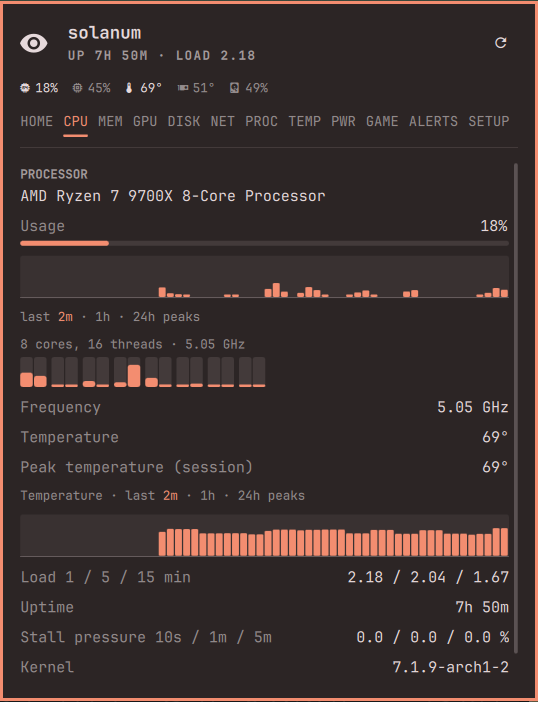
Task: Click the eye logo icon beside solanum
Action: coord(34,43)
